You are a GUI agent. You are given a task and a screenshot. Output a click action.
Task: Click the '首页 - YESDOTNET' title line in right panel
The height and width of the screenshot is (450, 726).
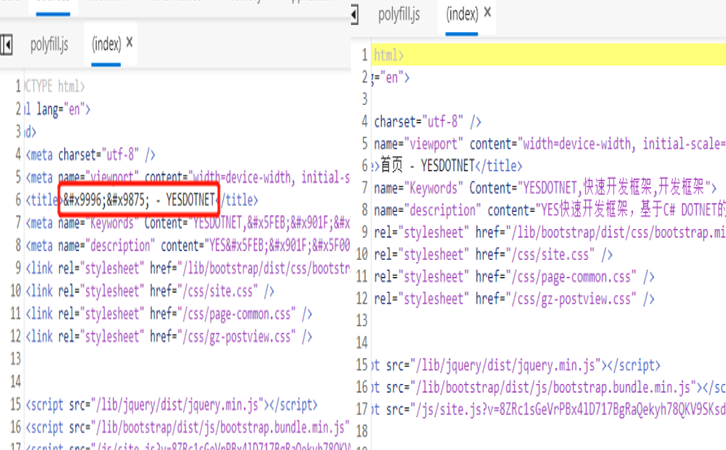447,166
